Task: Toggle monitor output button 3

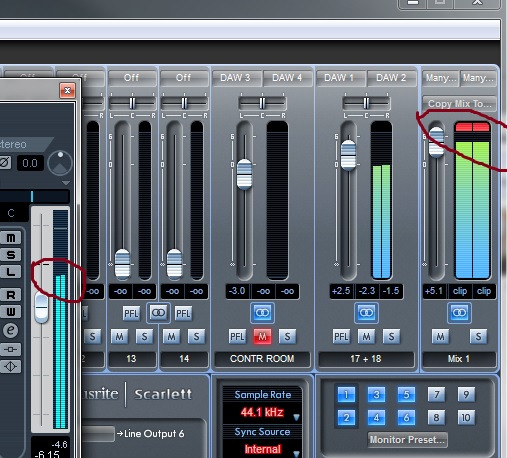Action: pos(376,395)
